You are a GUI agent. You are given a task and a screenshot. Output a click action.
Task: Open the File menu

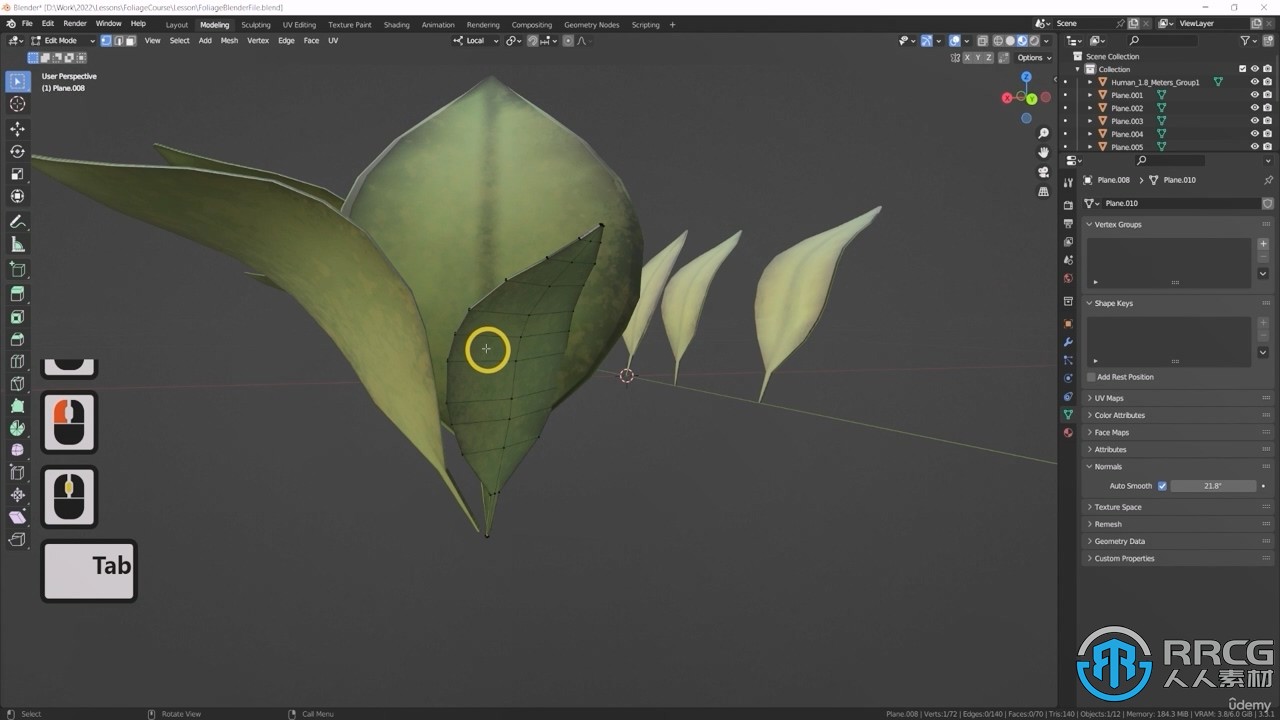[x=27, y=23]
